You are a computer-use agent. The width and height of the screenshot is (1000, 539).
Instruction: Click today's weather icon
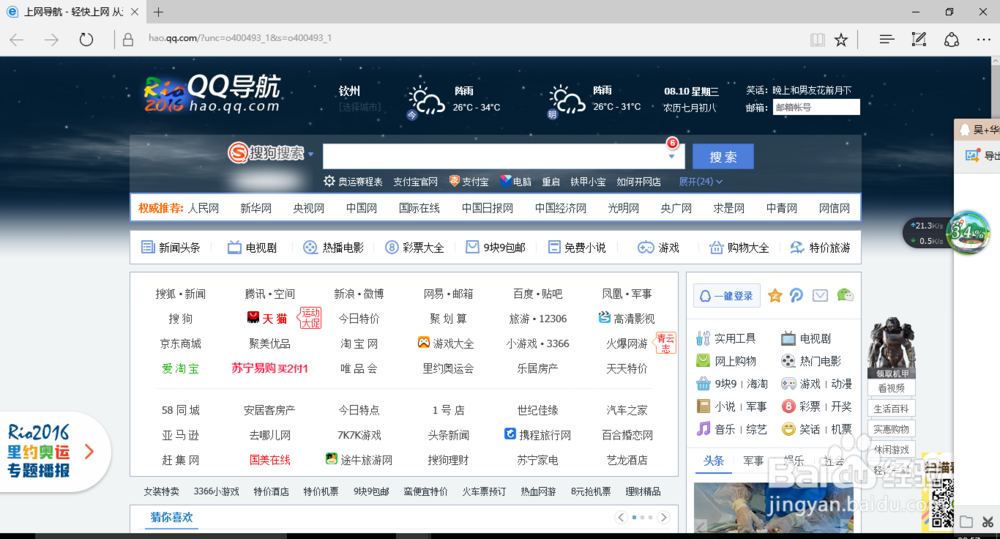(x=426, y=101)
